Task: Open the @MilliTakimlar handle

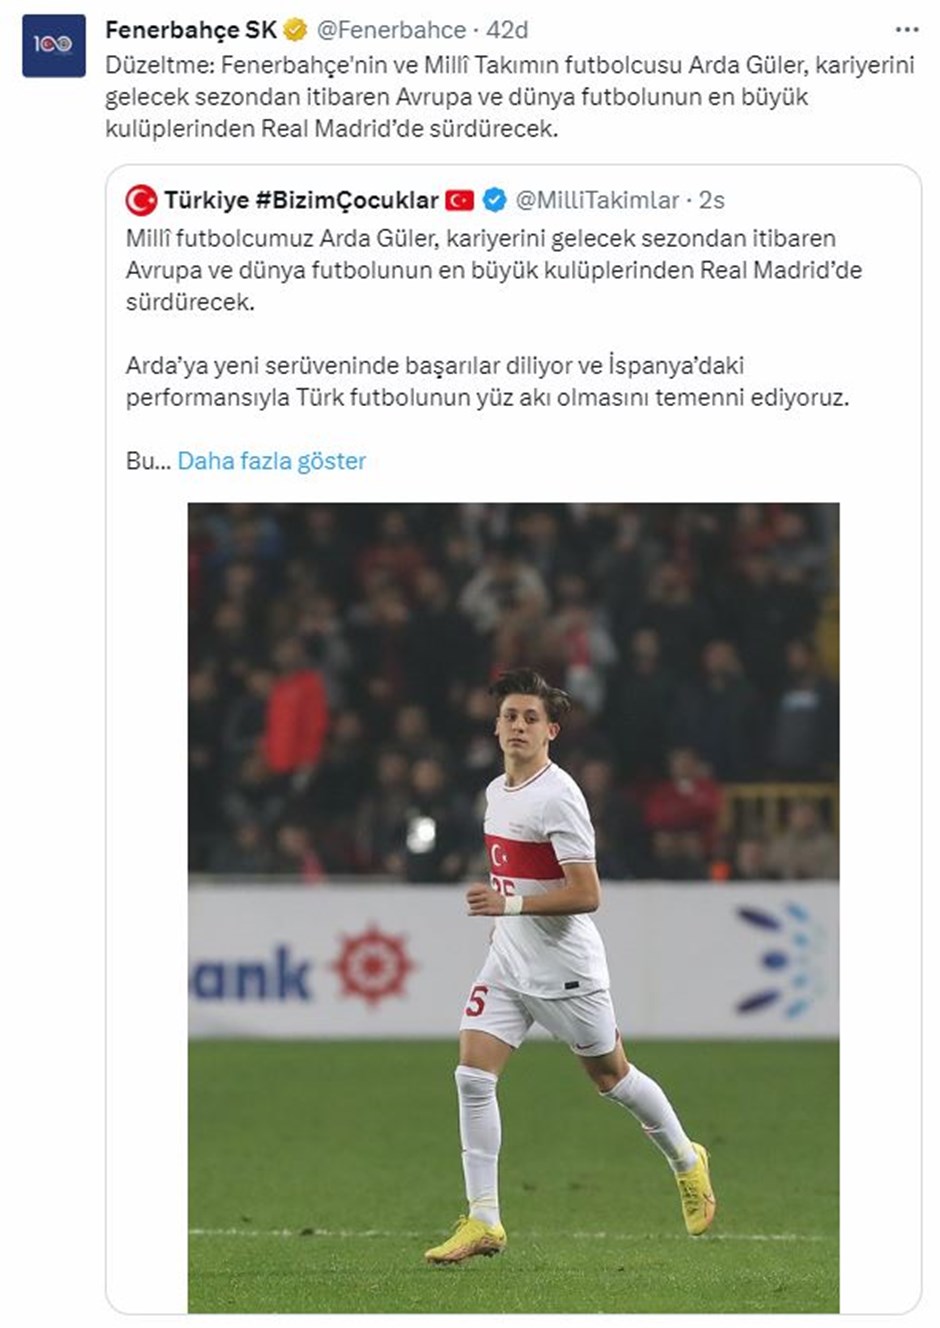Action: tap(597, 201)
